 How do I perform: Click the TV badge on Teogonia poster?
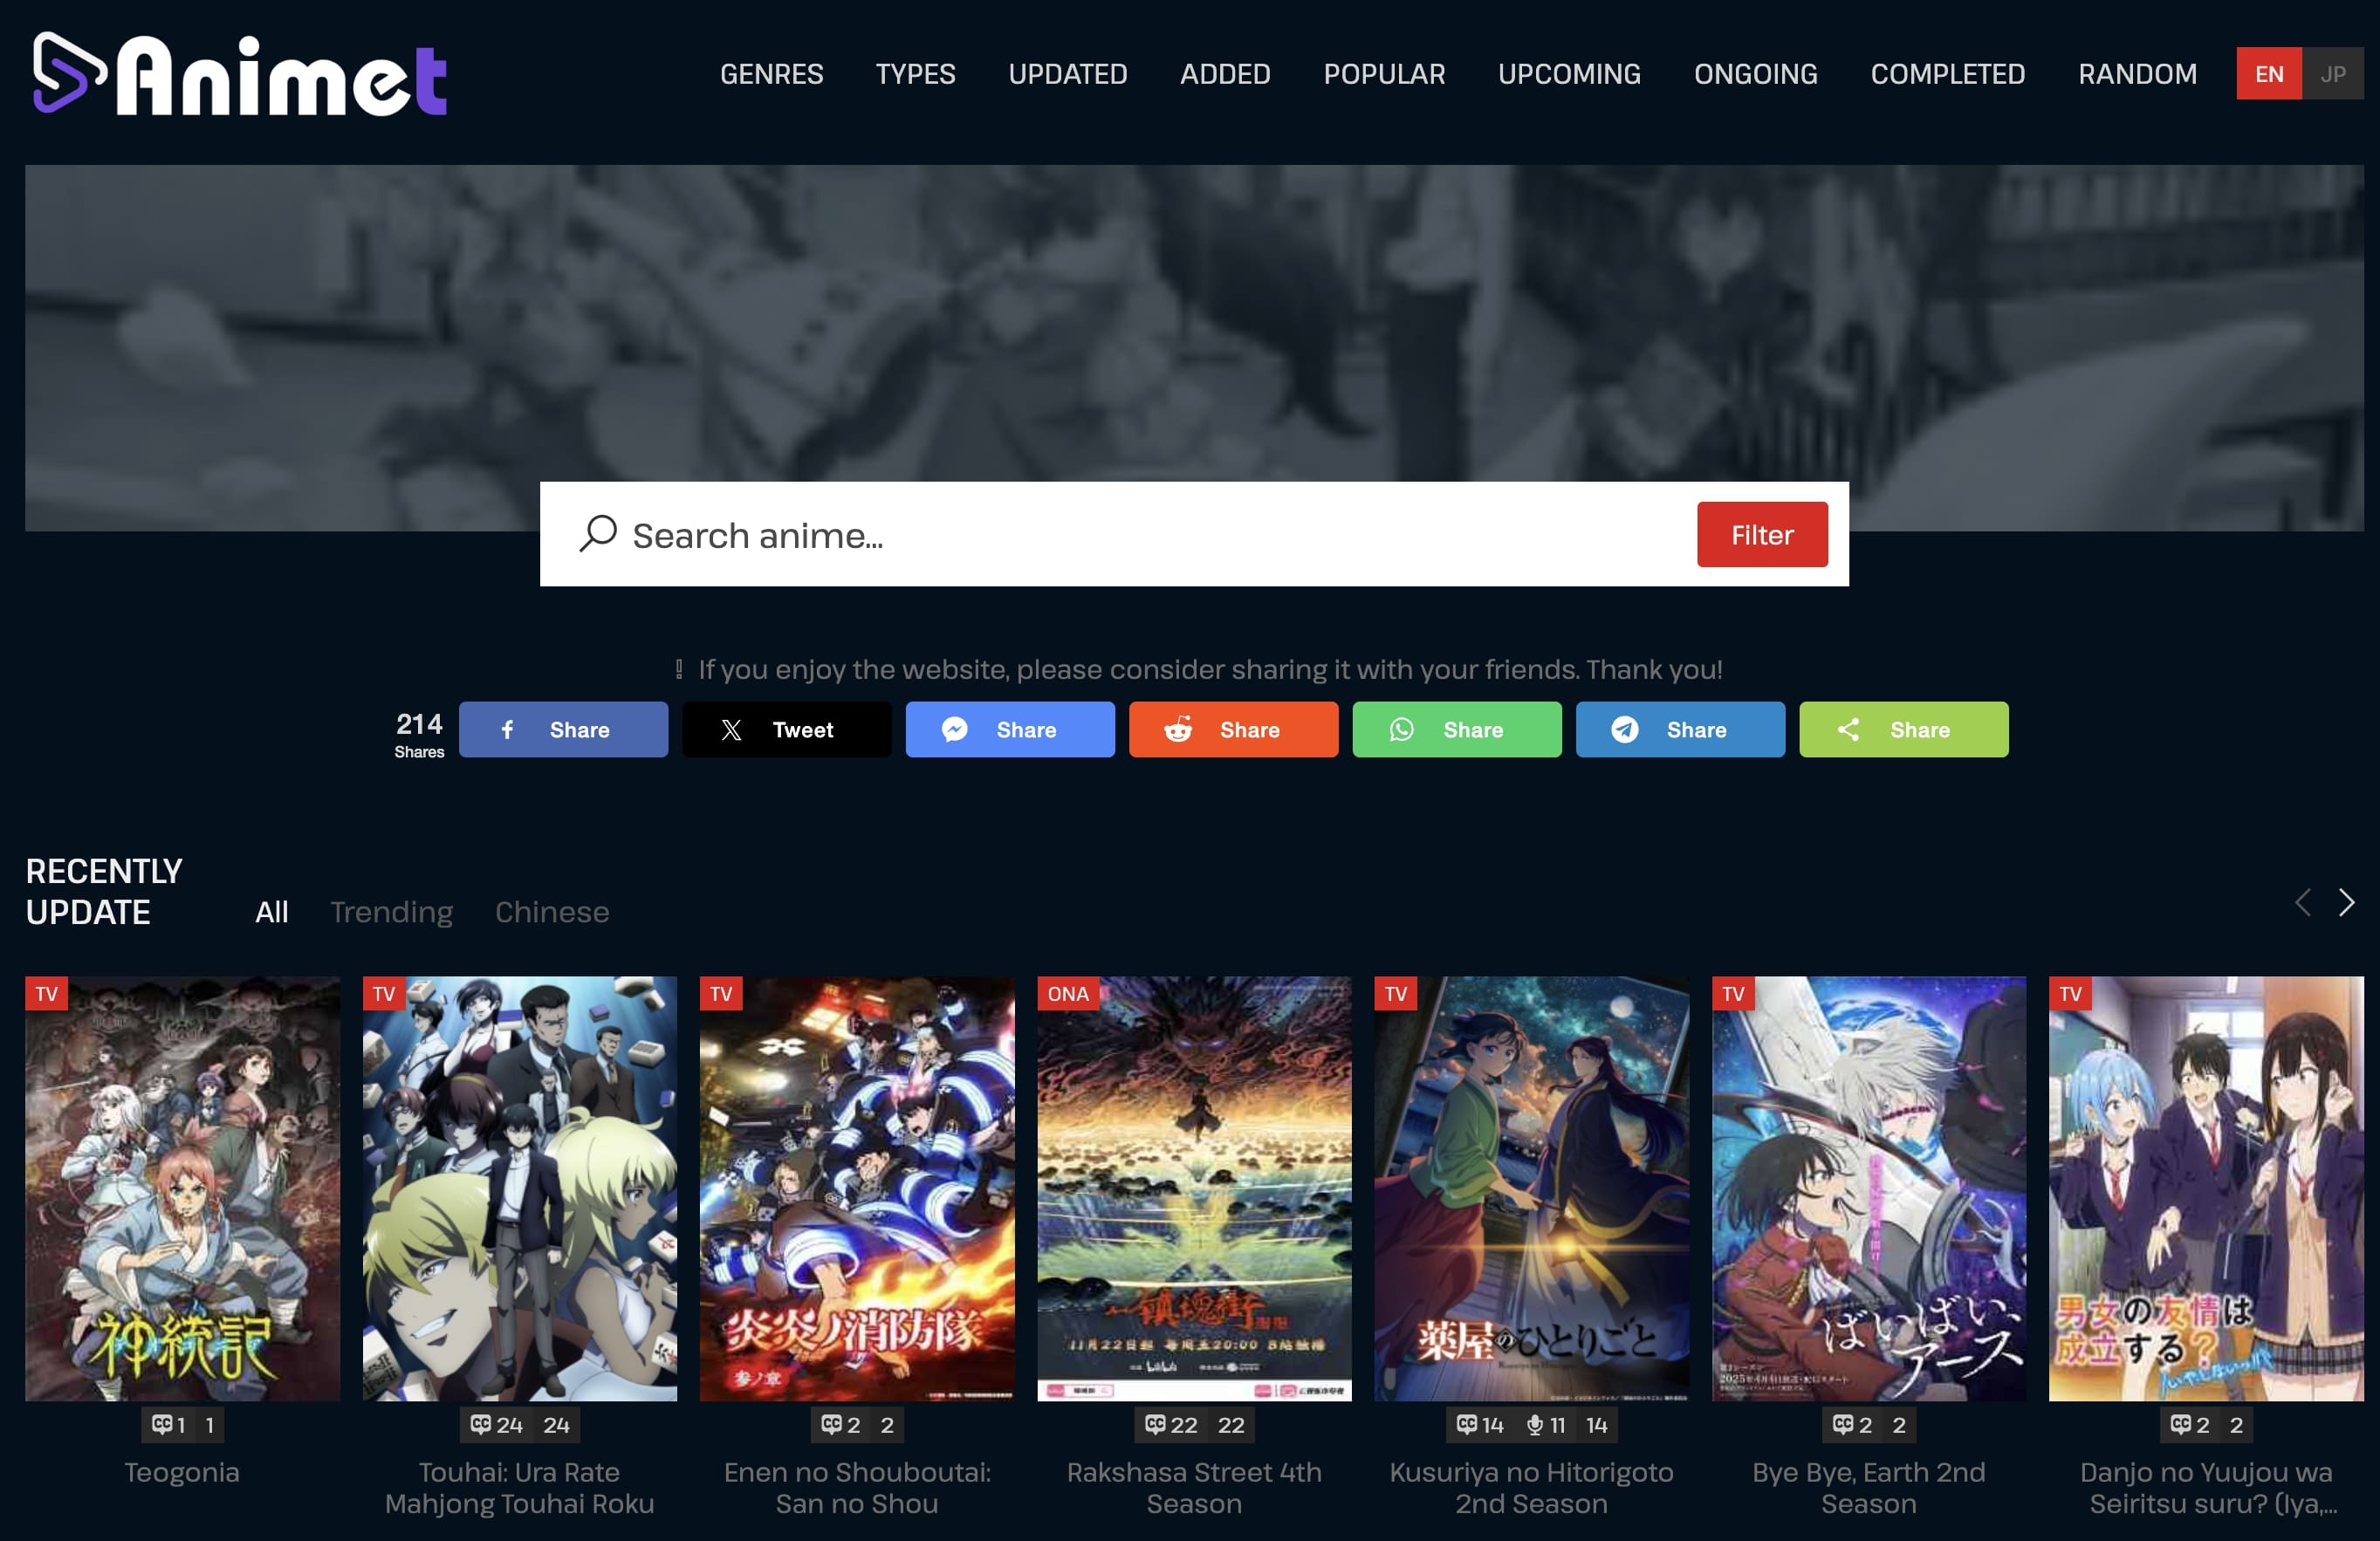click(x=46, y=994)
